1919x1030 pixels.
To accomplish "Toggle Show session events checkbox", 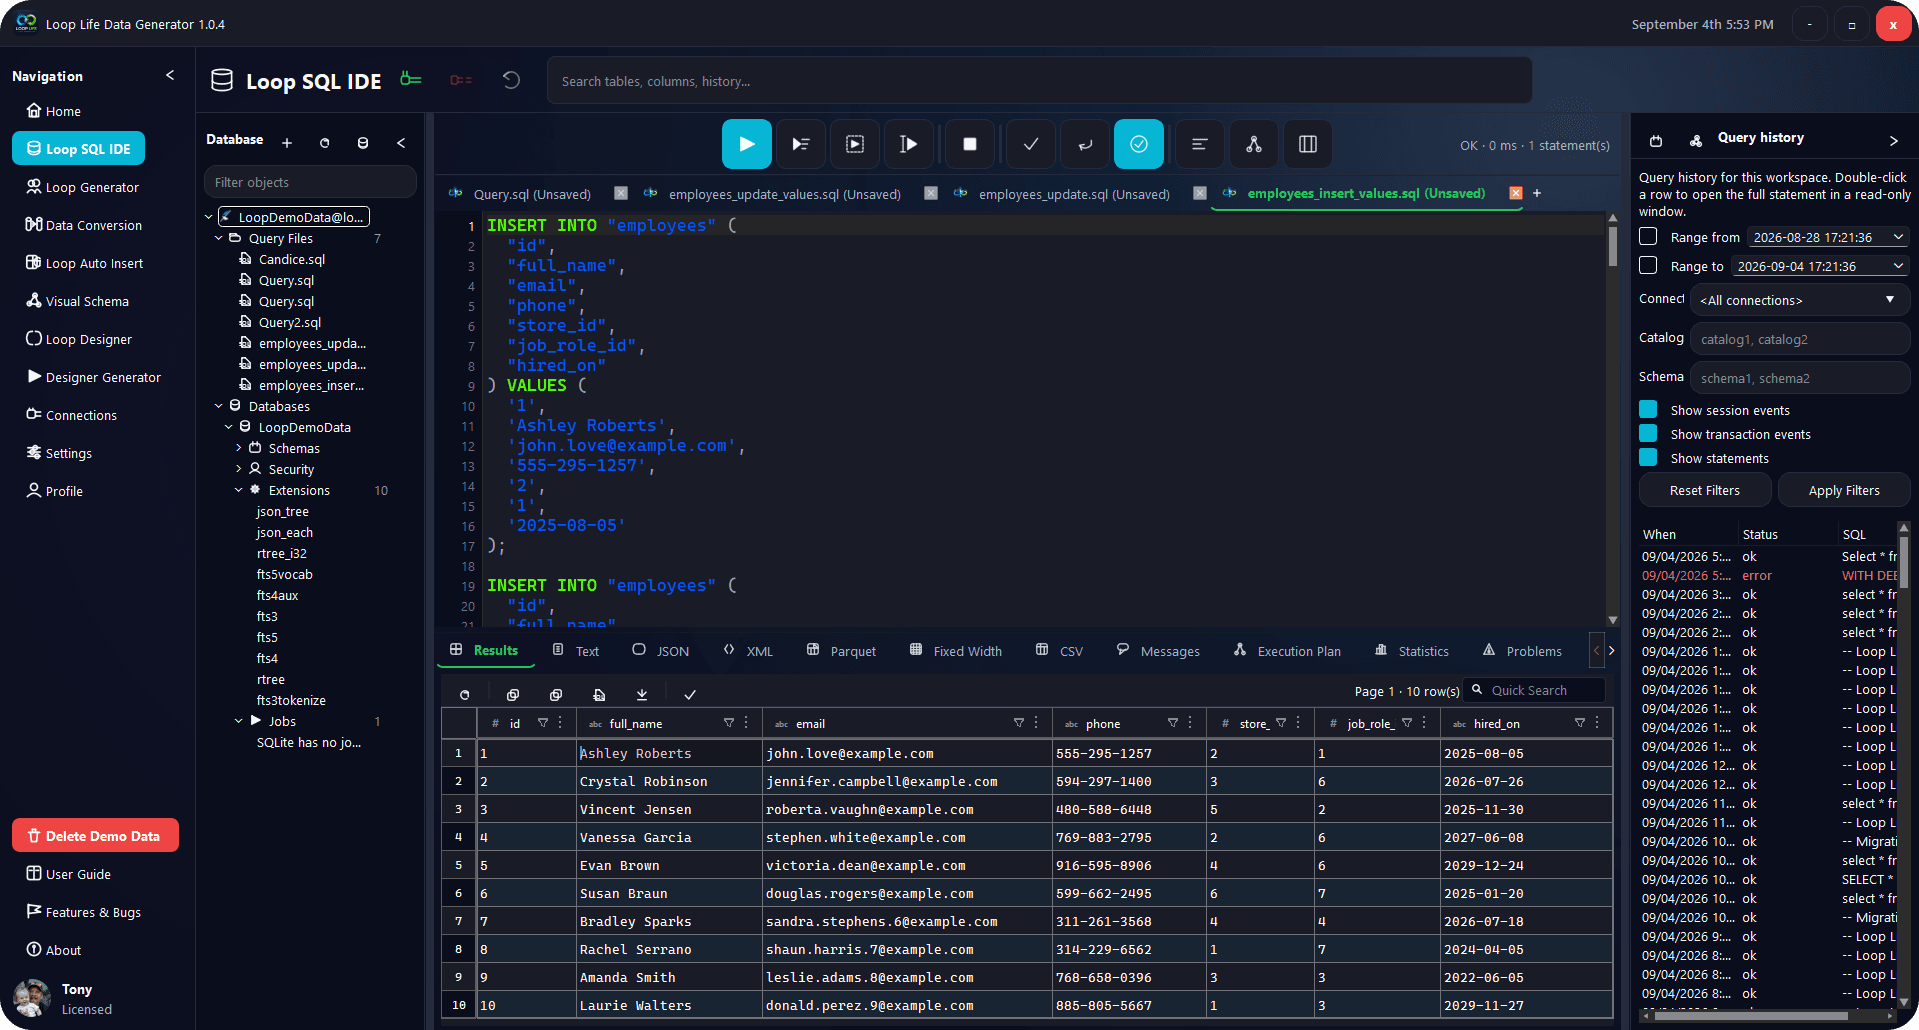I will [1648, 409].
